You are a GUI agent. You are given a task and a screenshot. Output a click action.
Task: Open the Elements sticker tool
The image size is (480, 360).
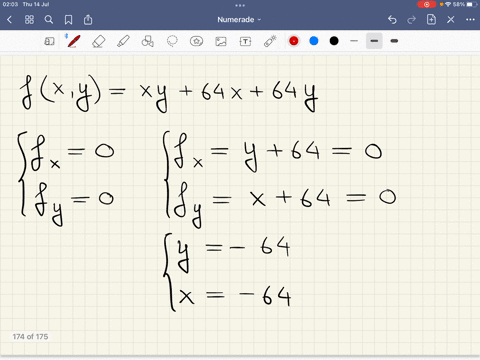coord(196,41)
